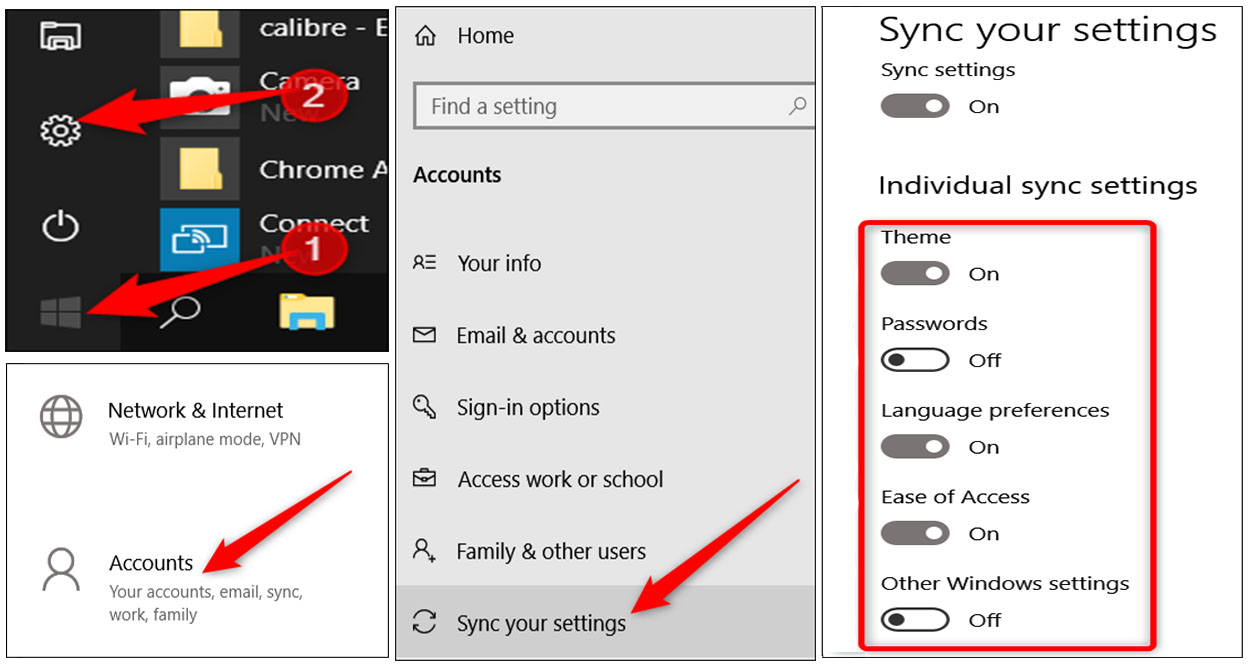Select the Windows Start button
Image resolution: width=1248 pixels, height=667 pixels.
tap(60, 310)
